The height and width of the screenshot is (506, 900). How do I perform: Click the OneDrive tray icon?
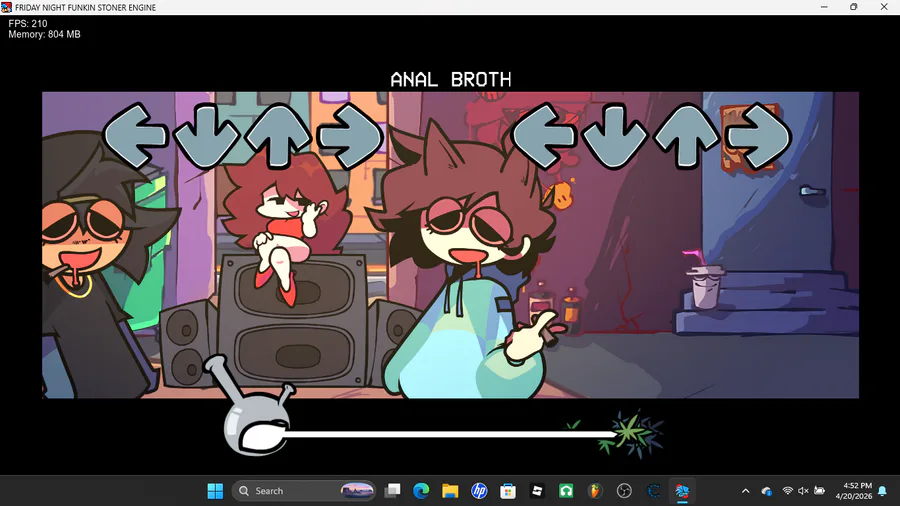[767, 491]
